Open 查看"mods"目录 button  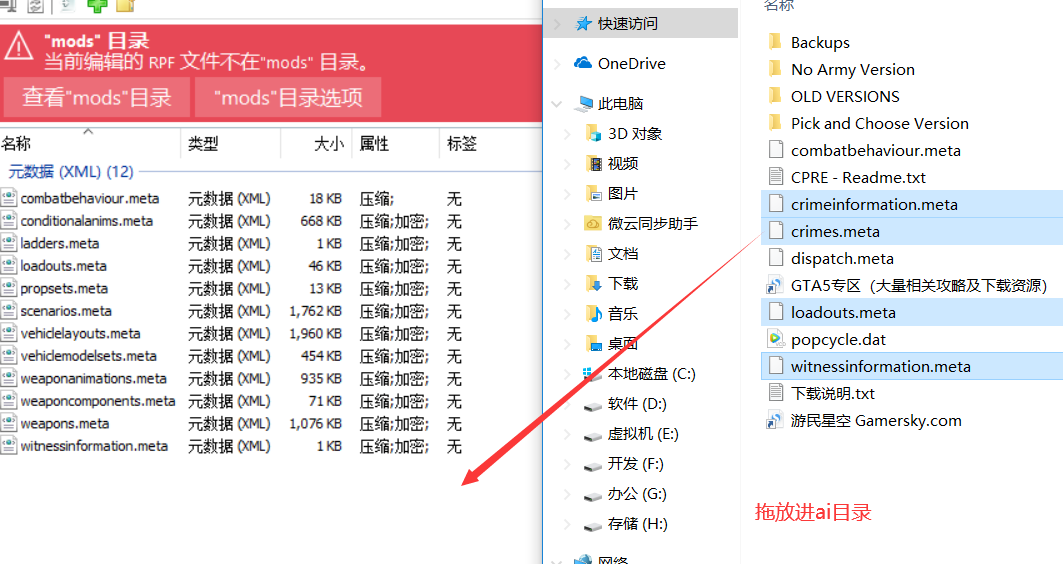(97, 98)
